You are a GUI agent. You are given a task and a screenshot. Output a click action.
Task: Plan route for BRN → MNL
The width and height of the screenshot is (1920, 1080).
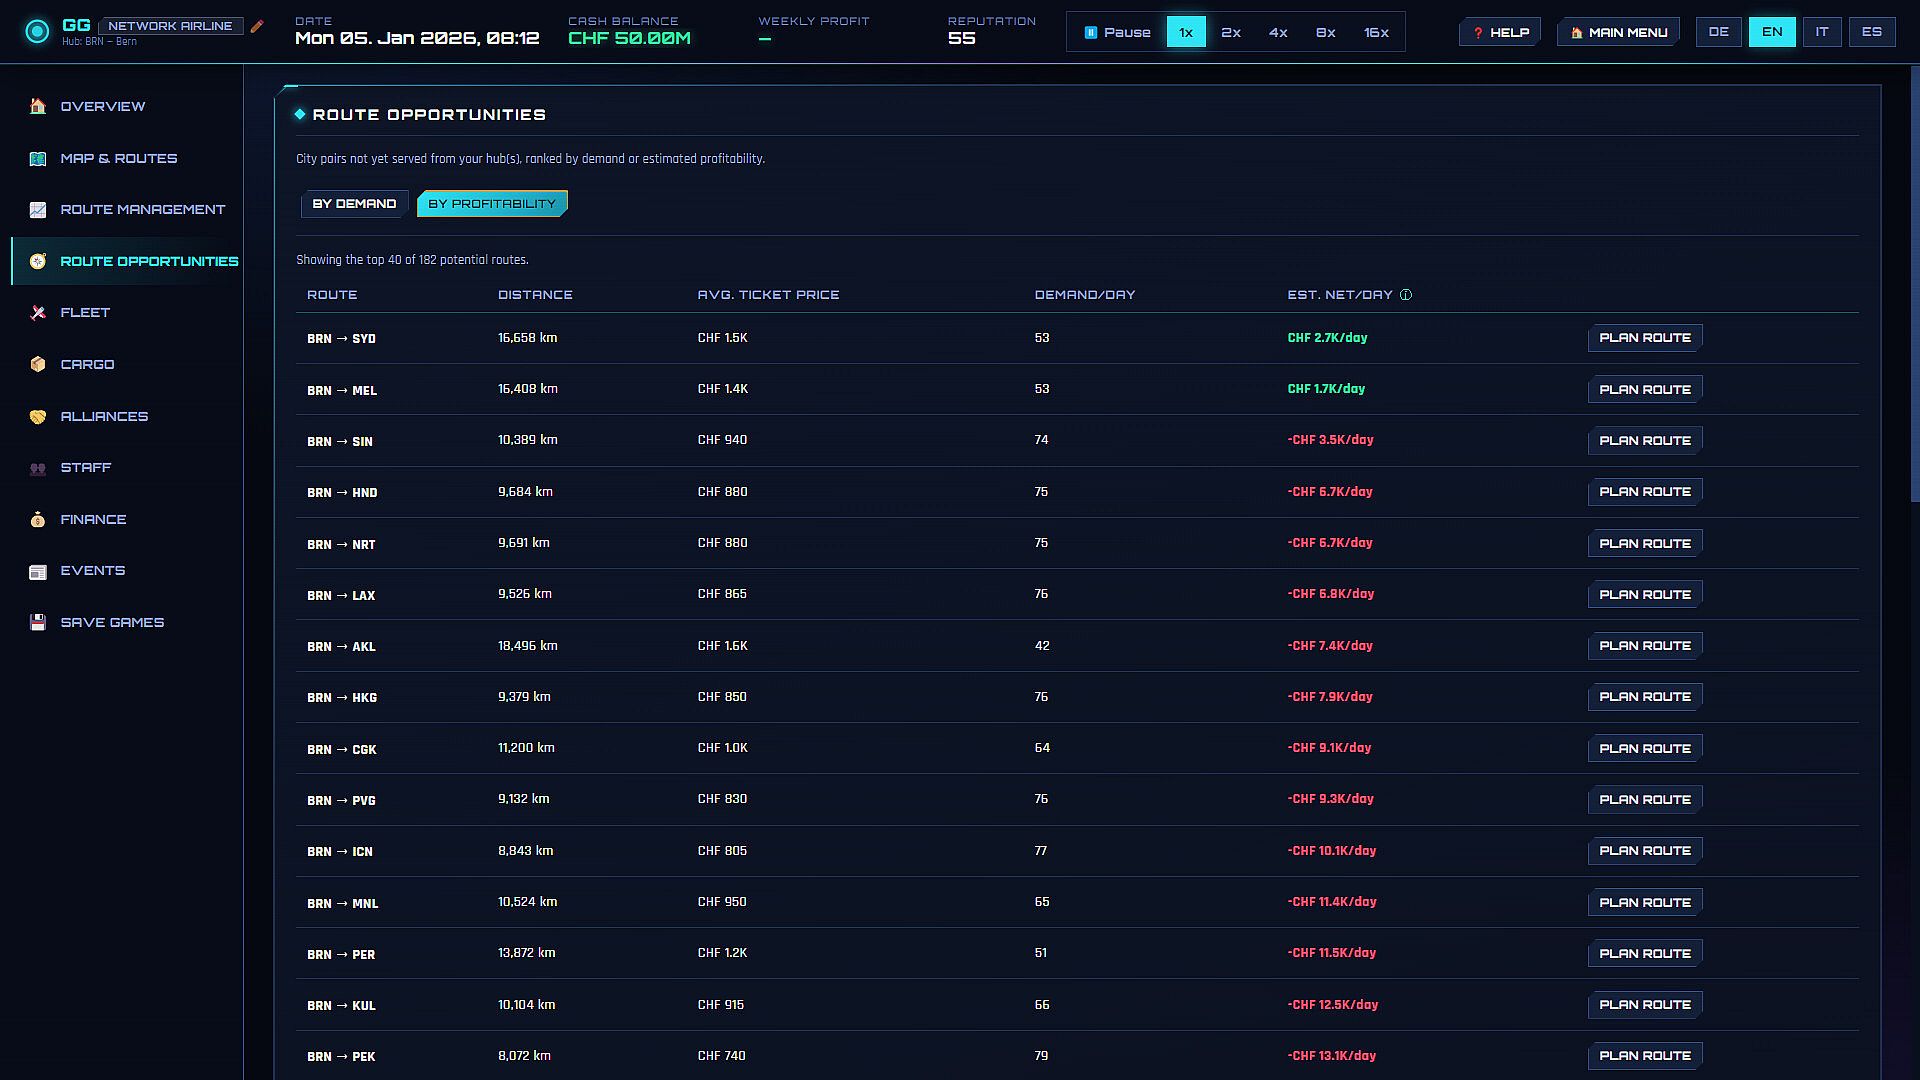1645,902
